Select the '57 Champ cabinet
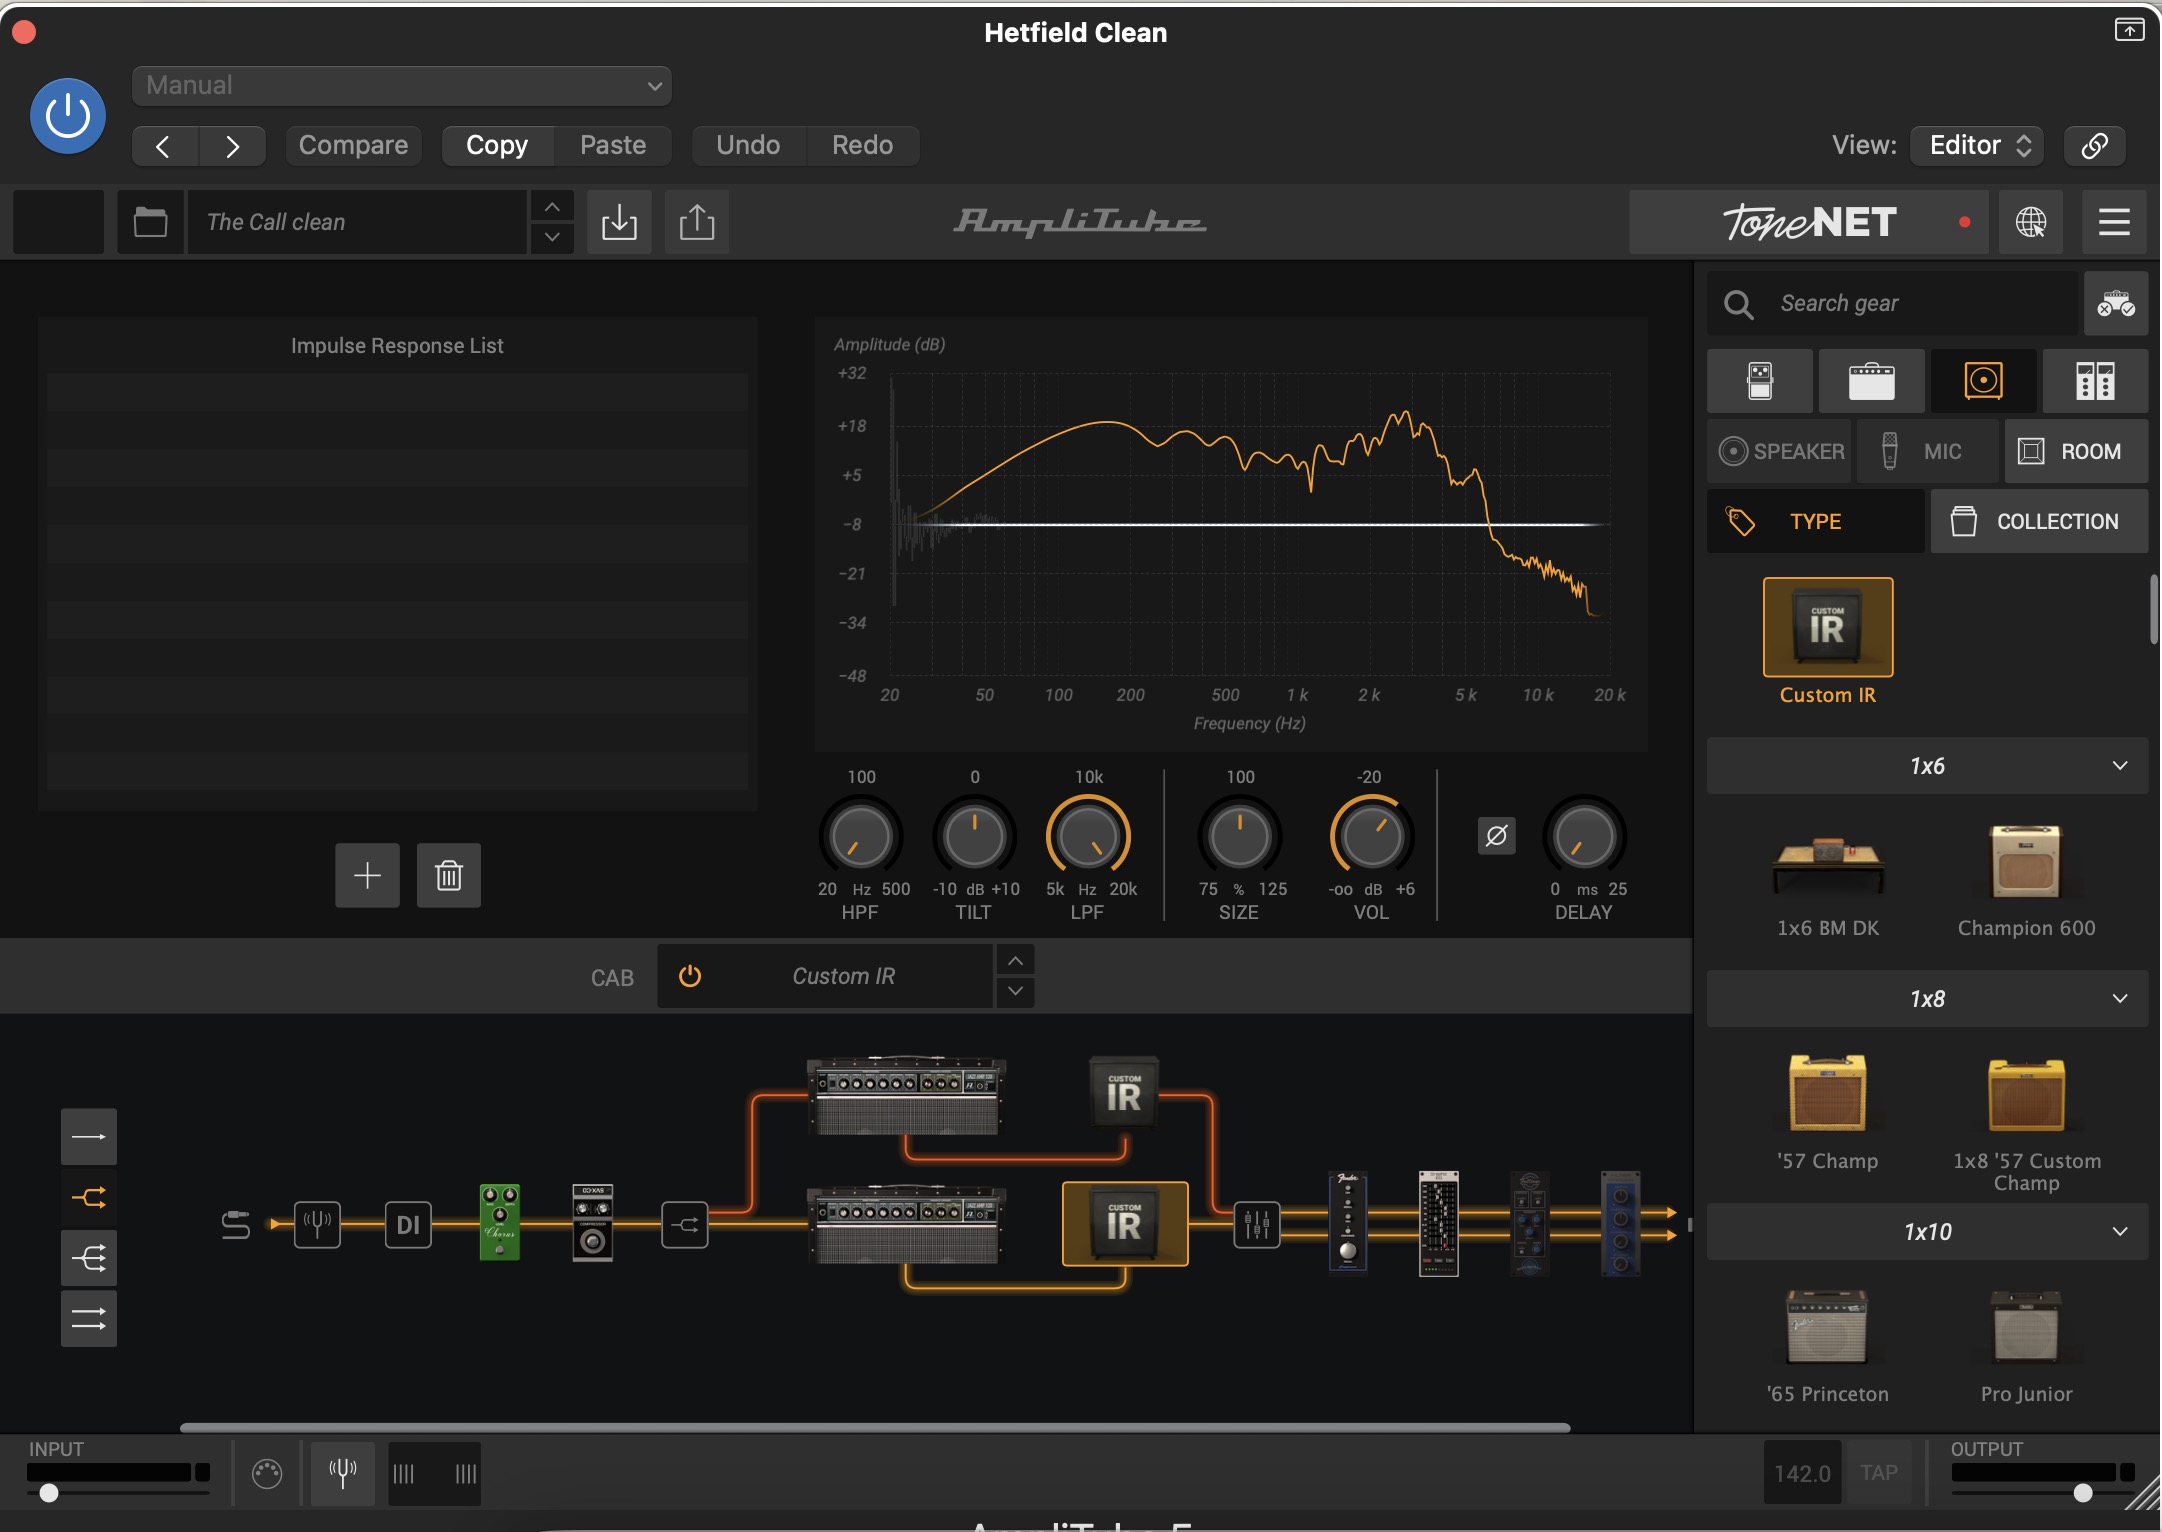 1828,1093
